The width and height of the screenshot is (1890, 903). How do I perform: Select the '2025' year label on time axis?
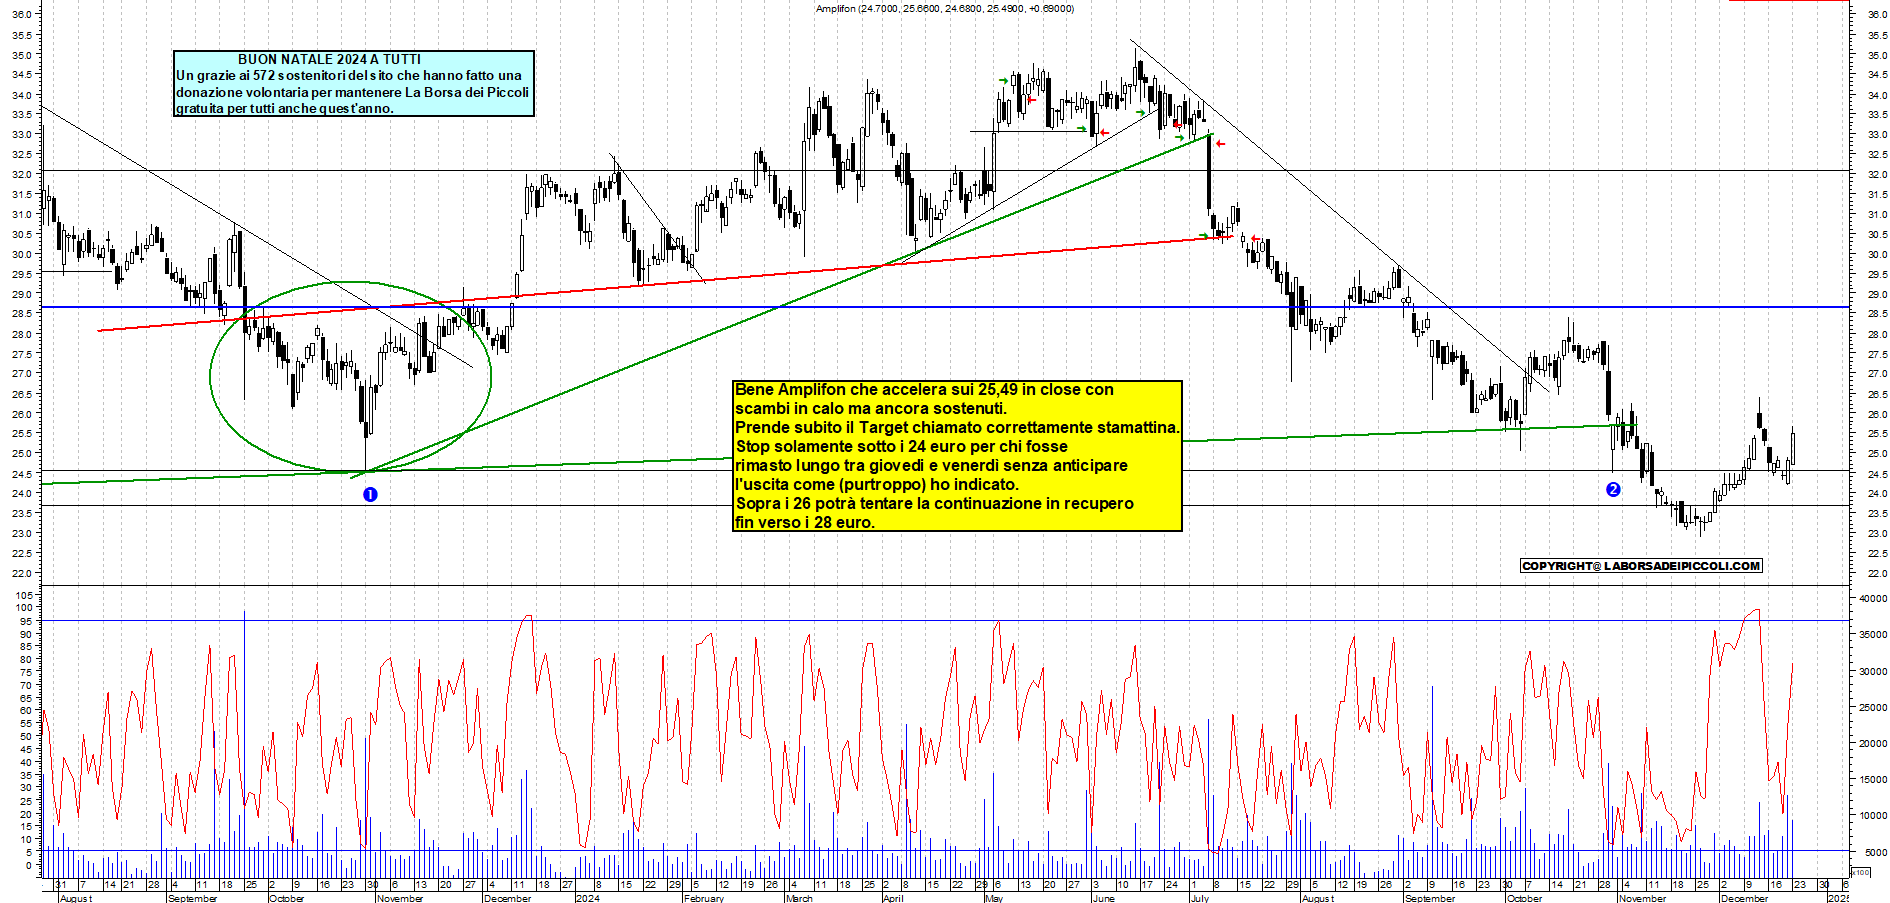(x=1838, y=898)
